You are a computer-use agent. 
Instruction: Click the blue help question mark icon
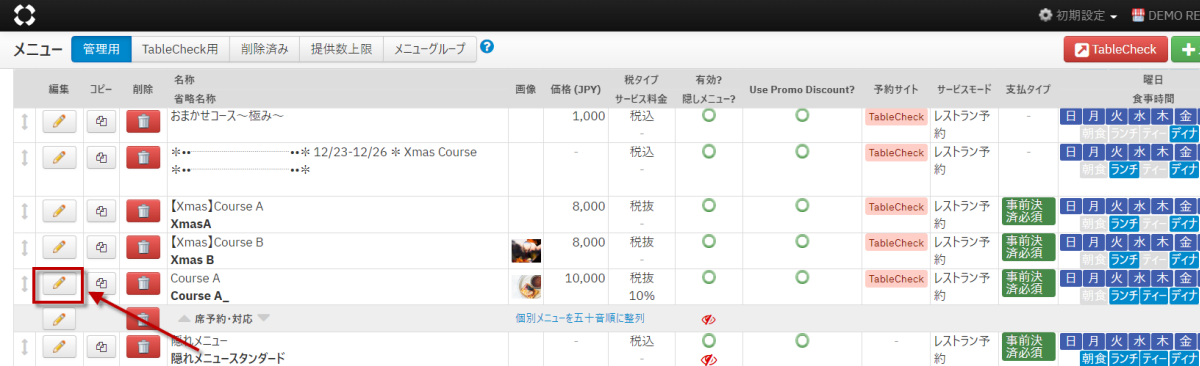(x=487, y=47)
